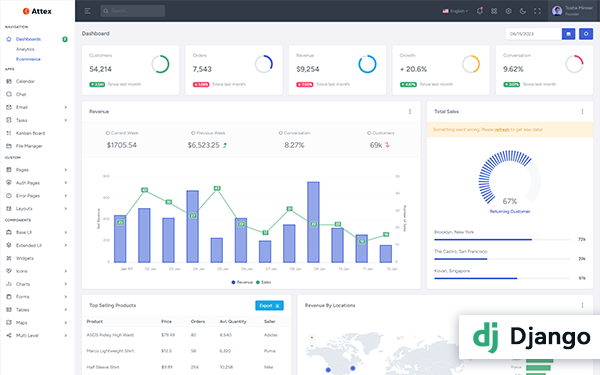Click the tallest 09 Jan revenue bar
This screenshot has width=600, height=375.
(x=313, y=222)
